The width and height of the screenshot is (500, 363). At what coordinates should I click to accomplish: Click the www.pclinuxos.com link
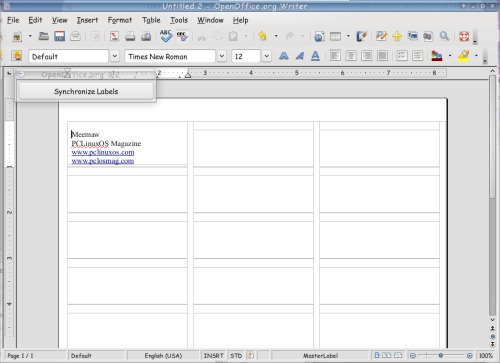(x=103, y=152)
